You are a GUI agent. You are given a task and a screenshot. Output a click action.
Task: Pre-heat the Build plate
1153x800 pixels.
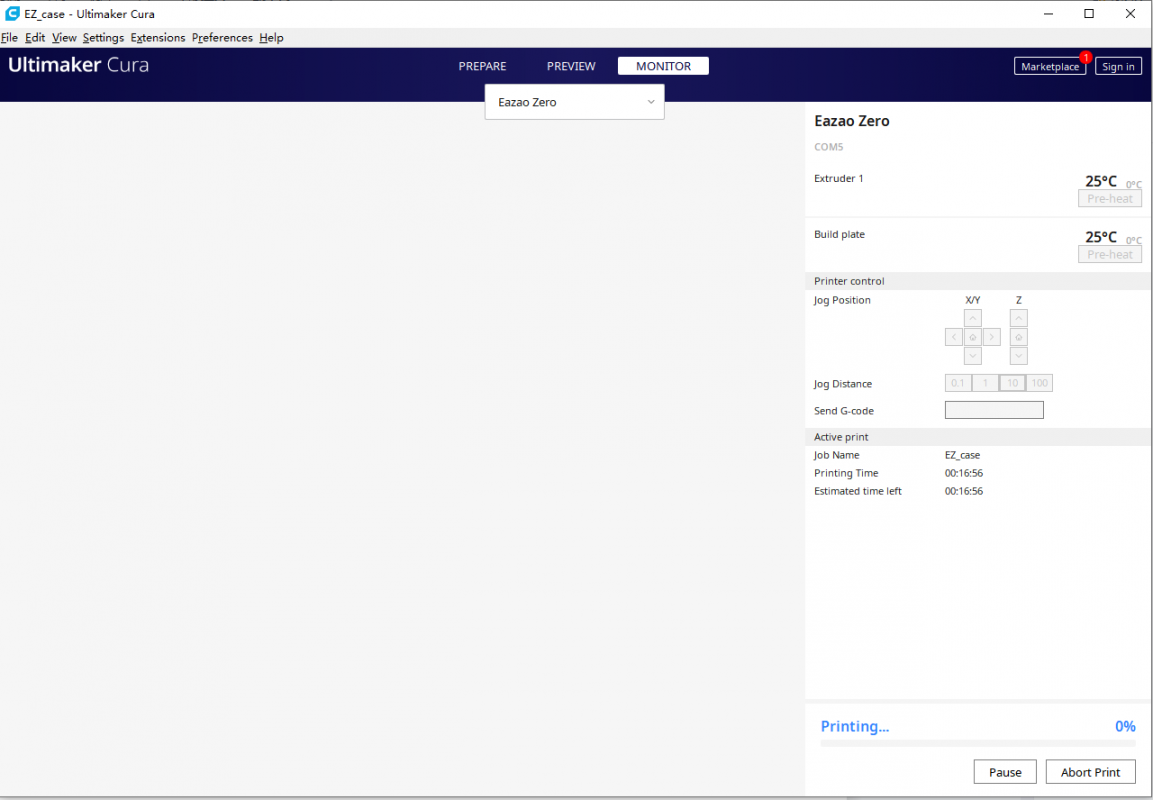pyautogui.click(x=1110, y=254)
